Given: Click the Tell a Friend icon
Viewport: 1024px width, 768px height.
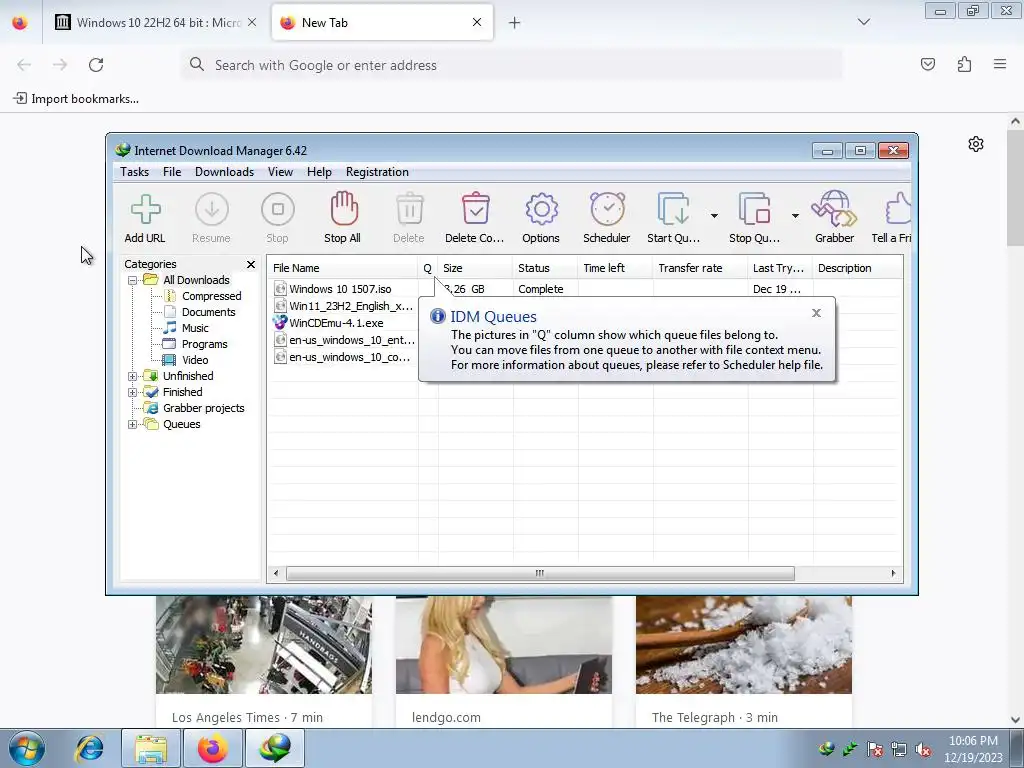Looking at the screenshot, I should pyautogui.click(x=898, y=210).
